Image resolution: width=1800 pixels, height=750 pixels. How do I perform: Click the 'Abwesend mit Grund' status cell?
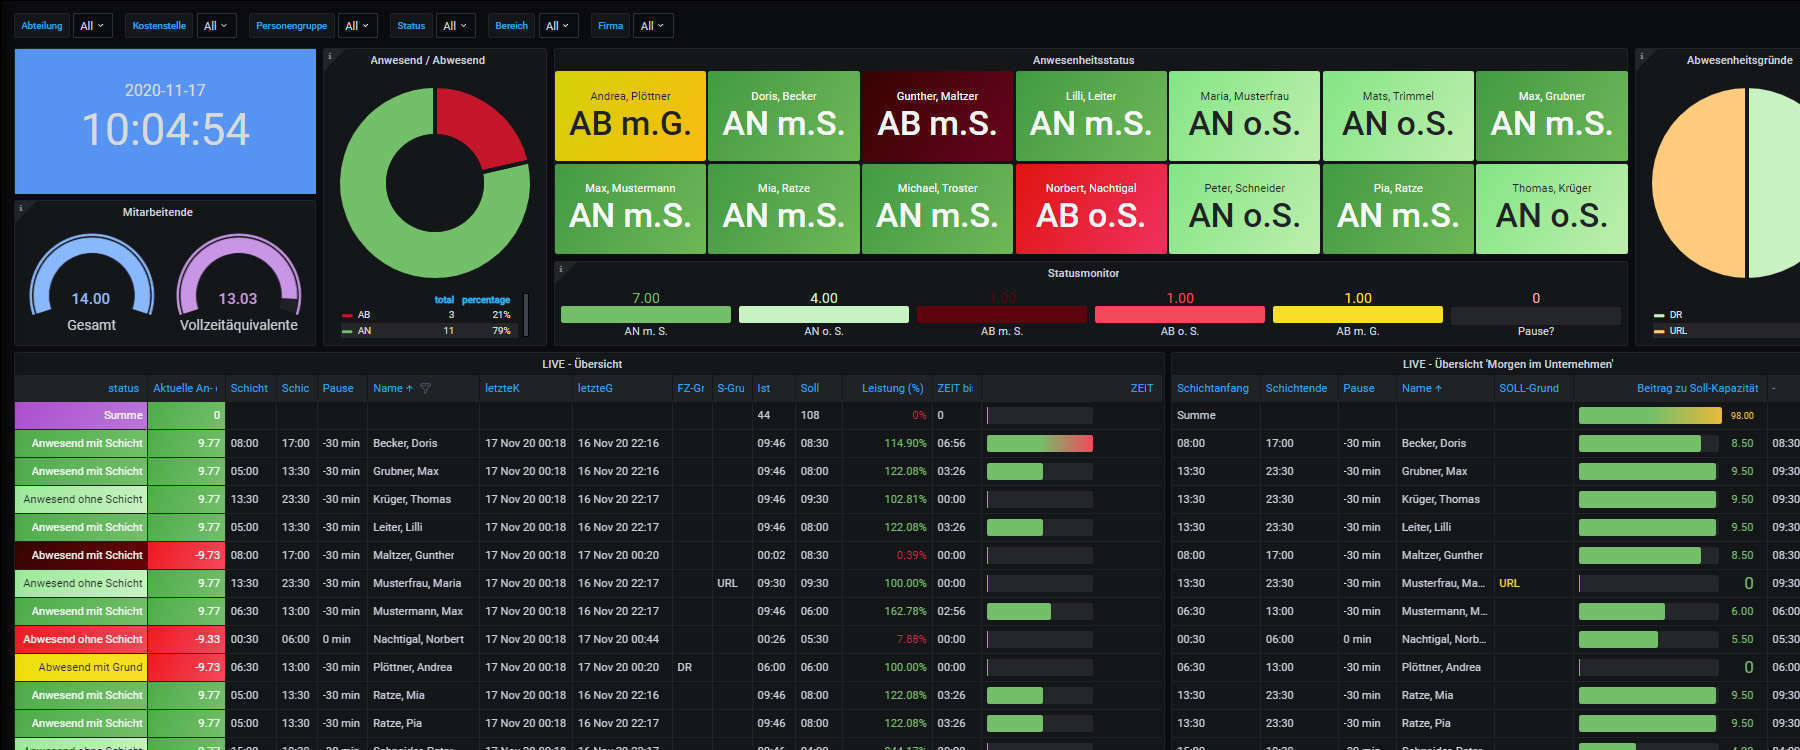[x=81, y=667]
